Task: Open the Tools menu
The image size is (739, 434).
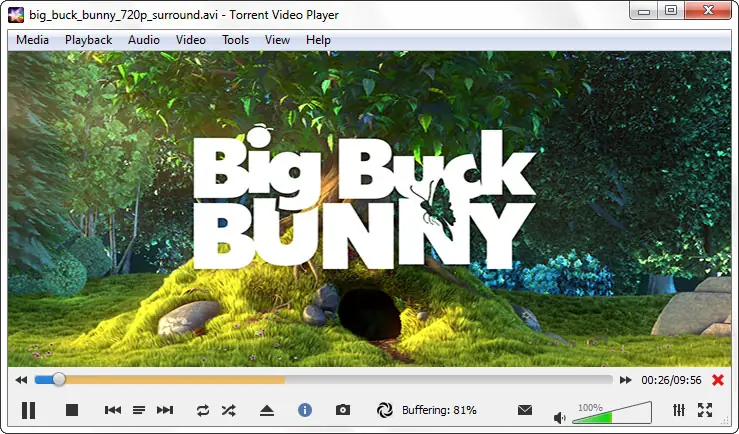Action: click(x=235, y=40)
